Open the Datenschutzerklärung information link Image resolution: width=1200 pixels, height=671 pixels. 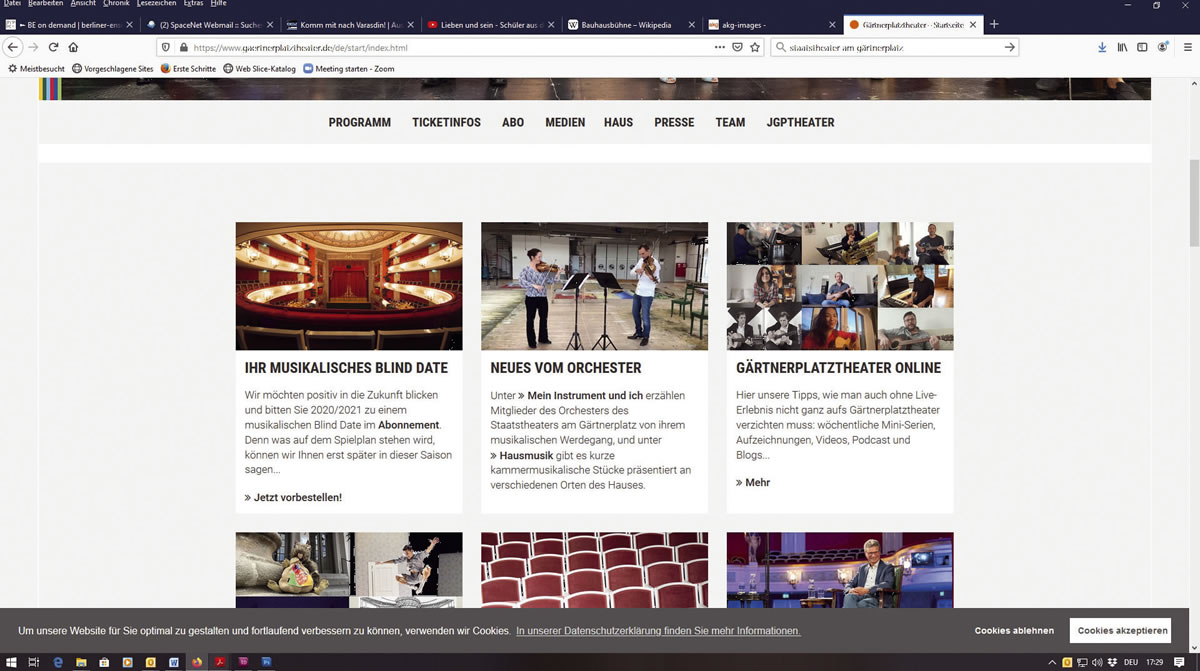tap(658, 631)
